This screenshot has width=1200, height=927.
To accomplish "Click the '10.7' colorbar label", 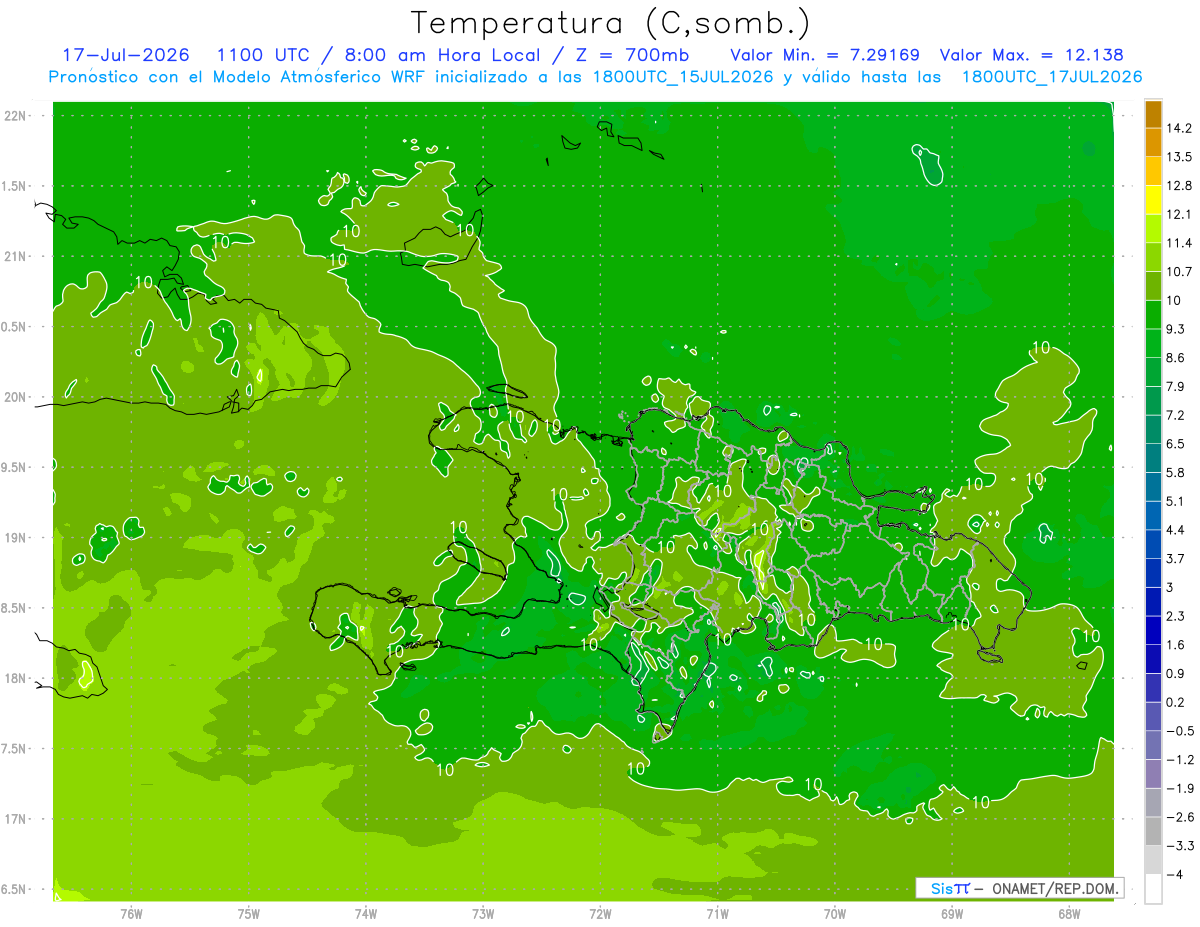I will (x=1181, y=272).
